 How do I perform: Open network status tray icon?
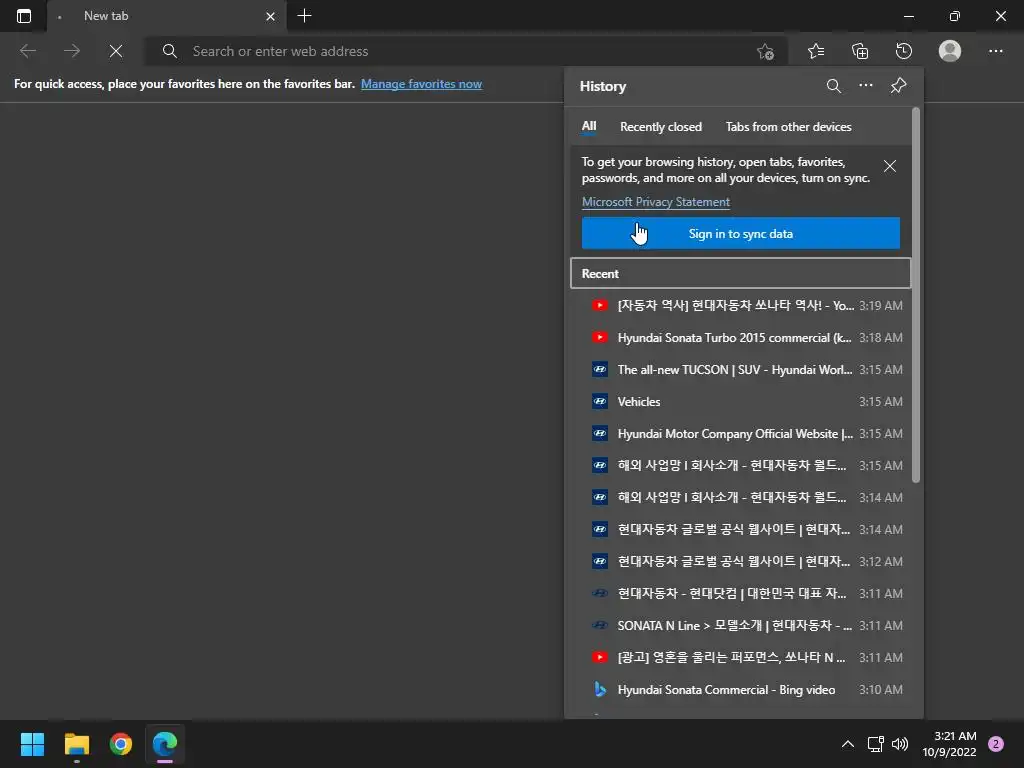pos(875,744)
